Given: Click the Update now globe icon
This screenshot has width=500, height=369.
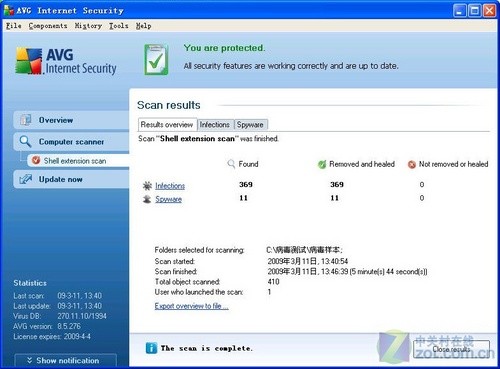Looking at the screenshot, I should [x=26, y=179].
